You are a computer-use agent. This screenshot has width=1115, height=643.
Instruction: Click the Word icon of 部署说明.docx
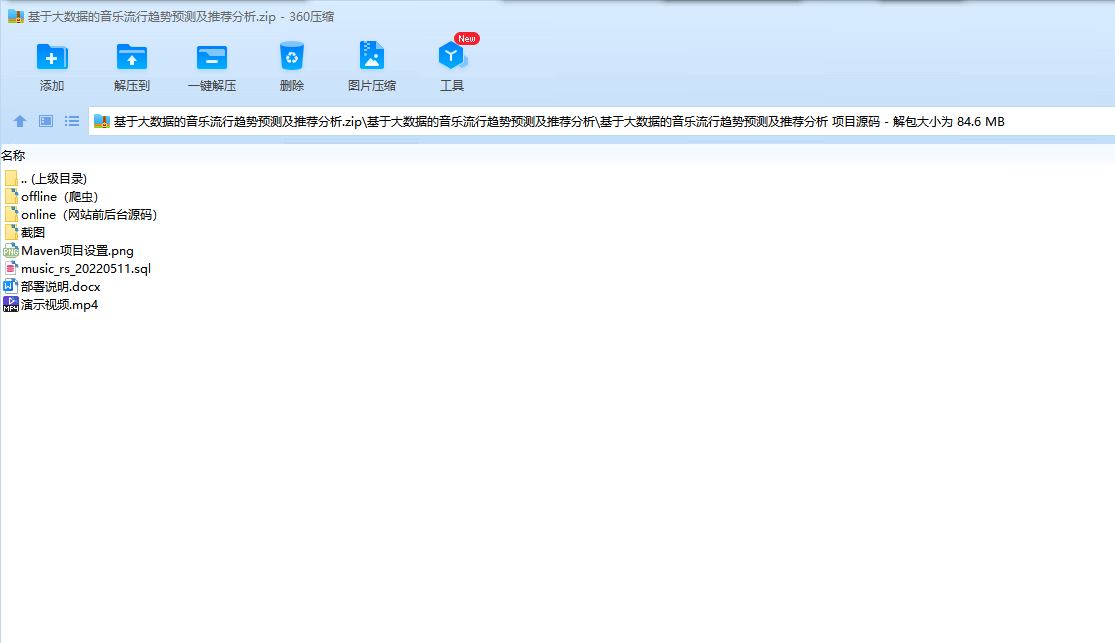point(11,286)
